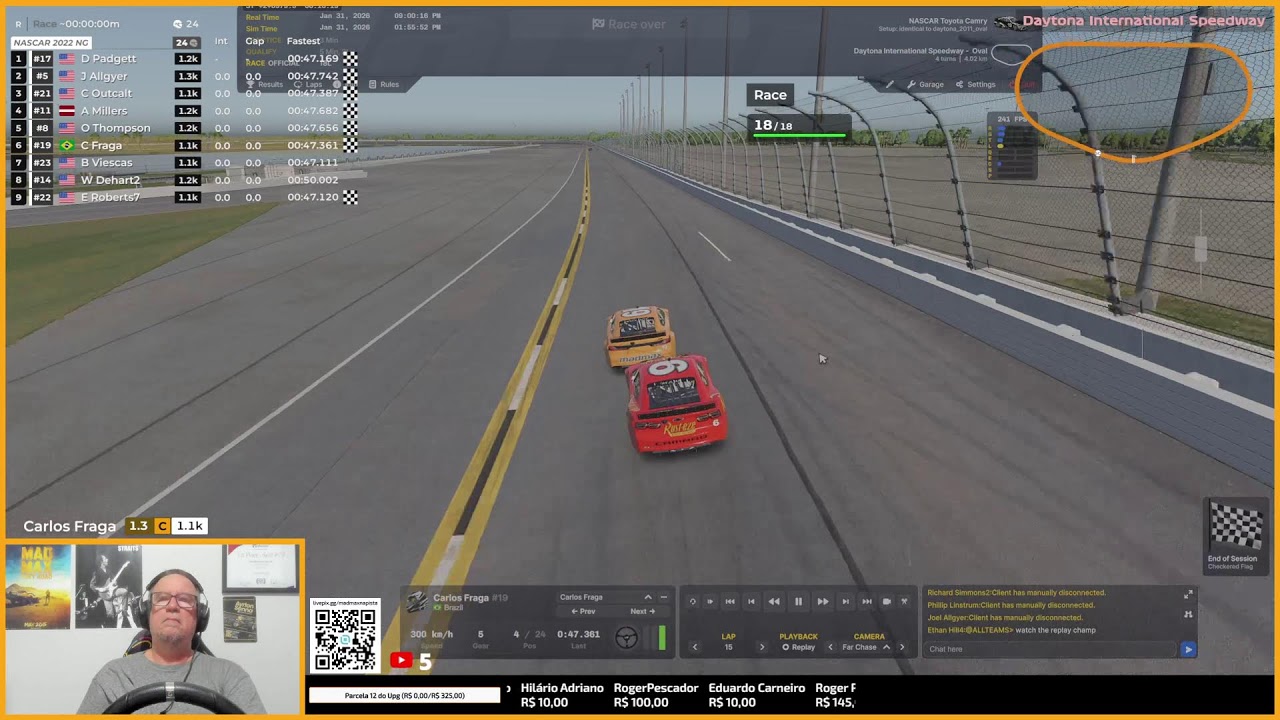The height and width of the screenshot is (720, 1280).
Task: Click the chat channel filter icon
Action: point(1188,615)
